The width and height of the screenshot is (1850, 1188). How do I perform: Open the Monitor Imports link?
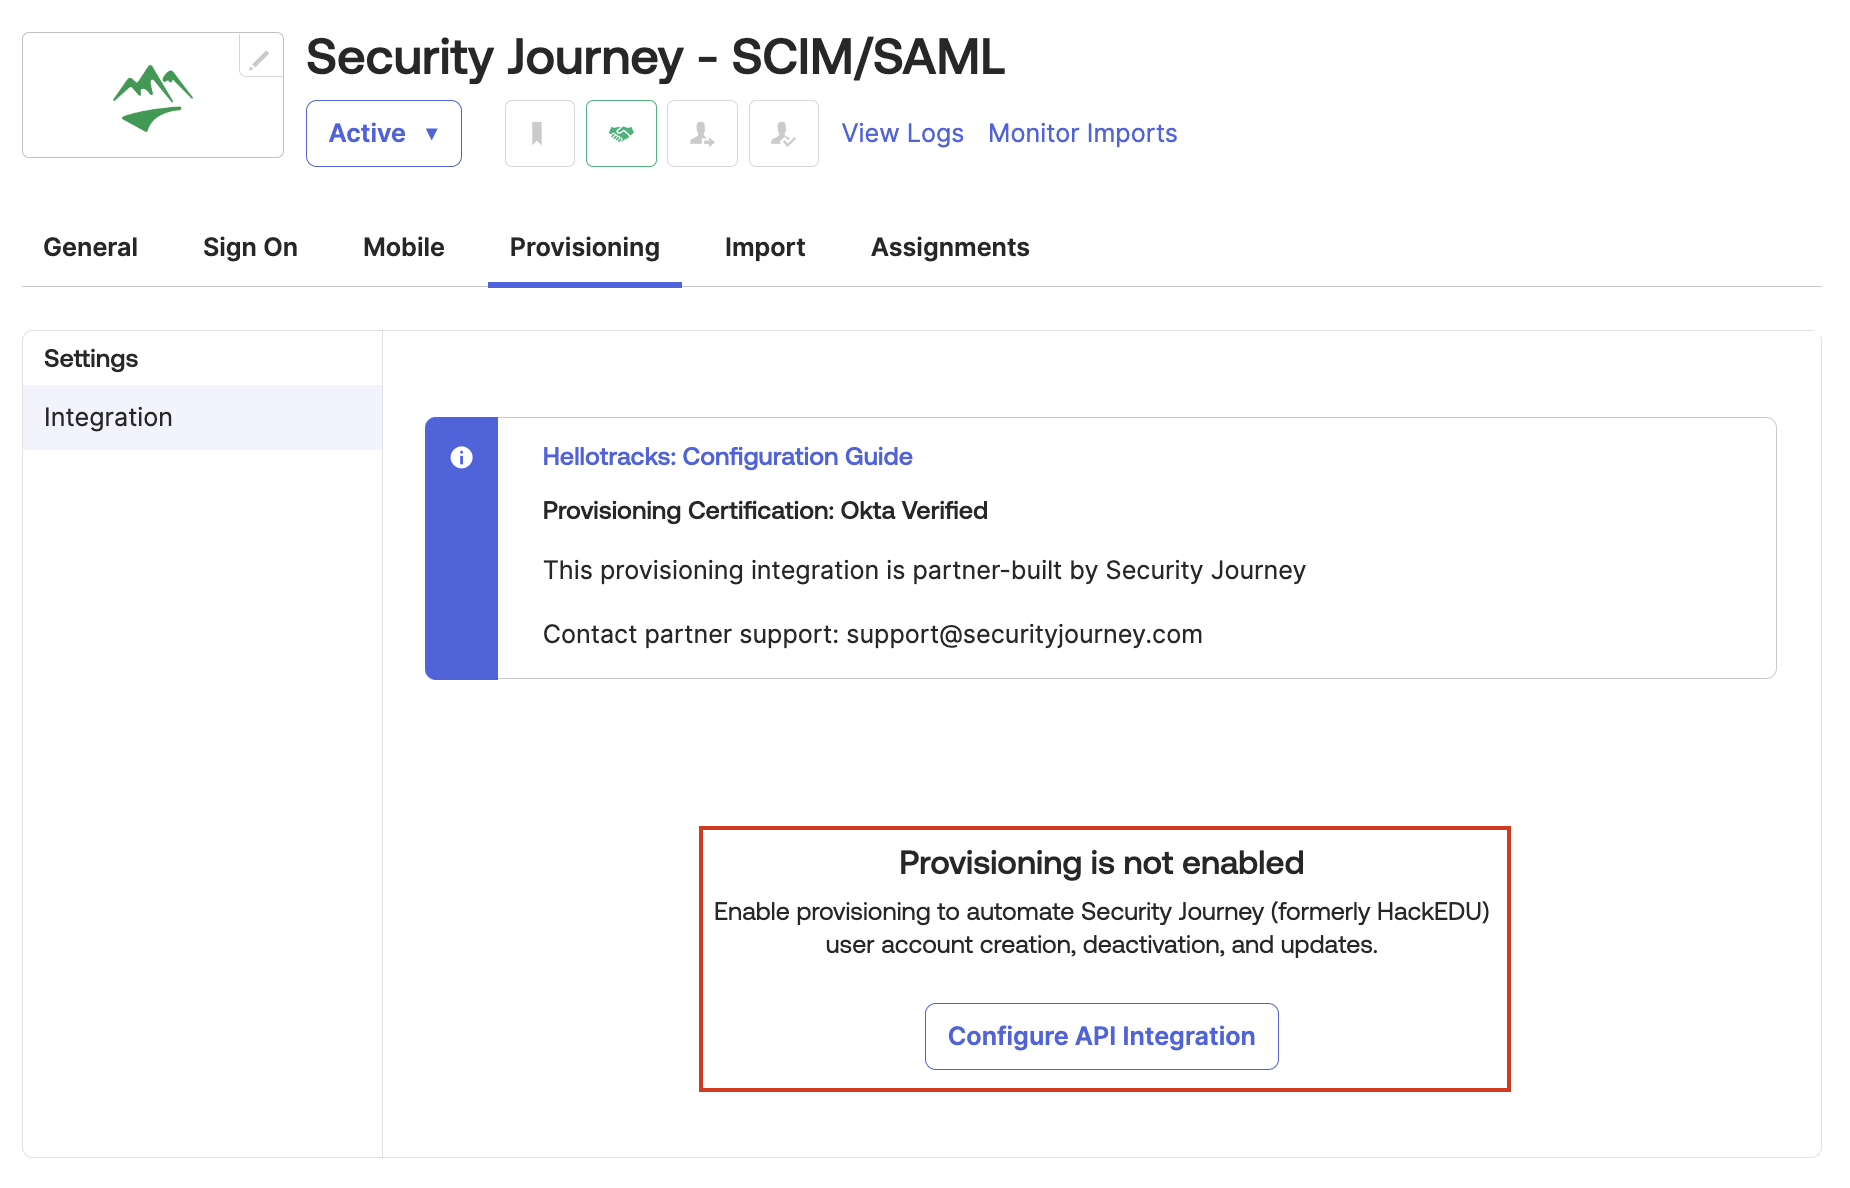point(1083,133)
